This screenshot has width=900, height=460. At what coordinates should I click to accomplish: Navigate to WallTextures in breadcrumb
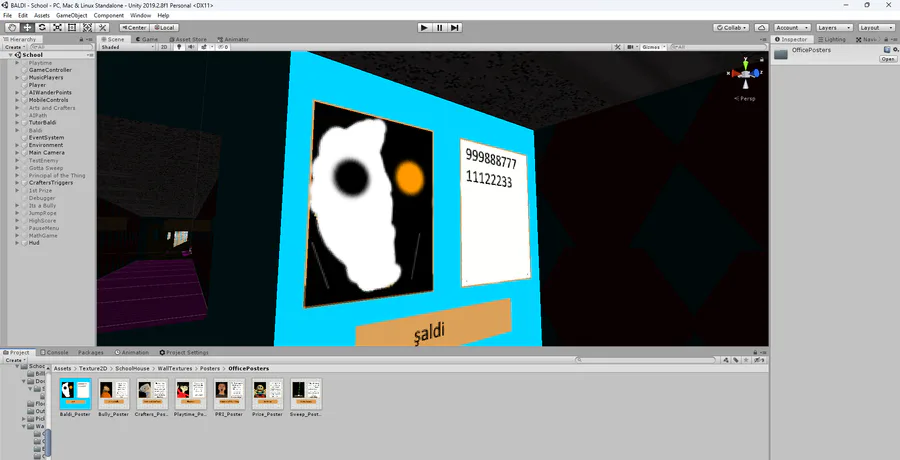174,369
